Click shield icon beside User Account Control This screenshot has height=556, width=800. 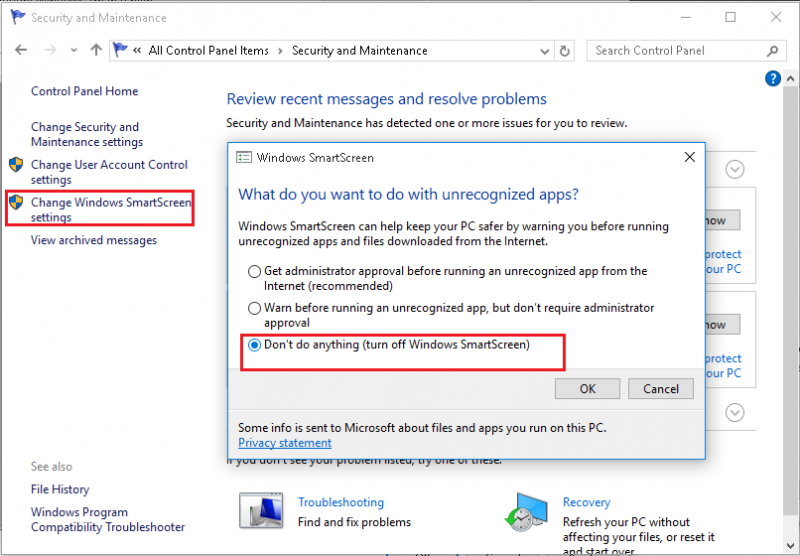[16, 164]
